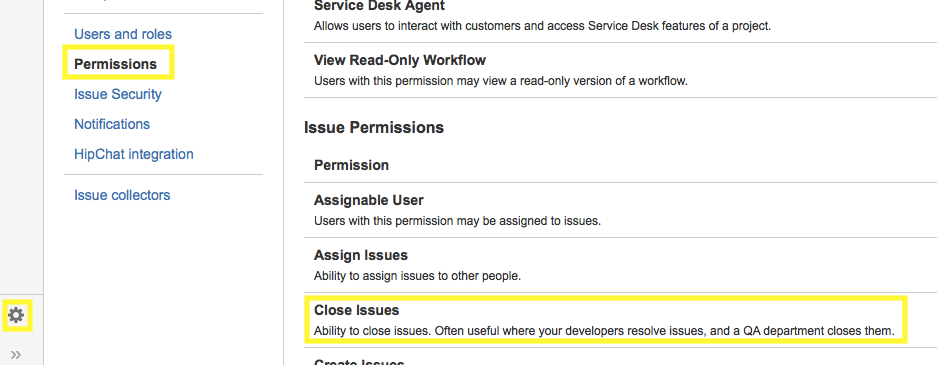Select the Close Issues permission title

pos(357,310)
